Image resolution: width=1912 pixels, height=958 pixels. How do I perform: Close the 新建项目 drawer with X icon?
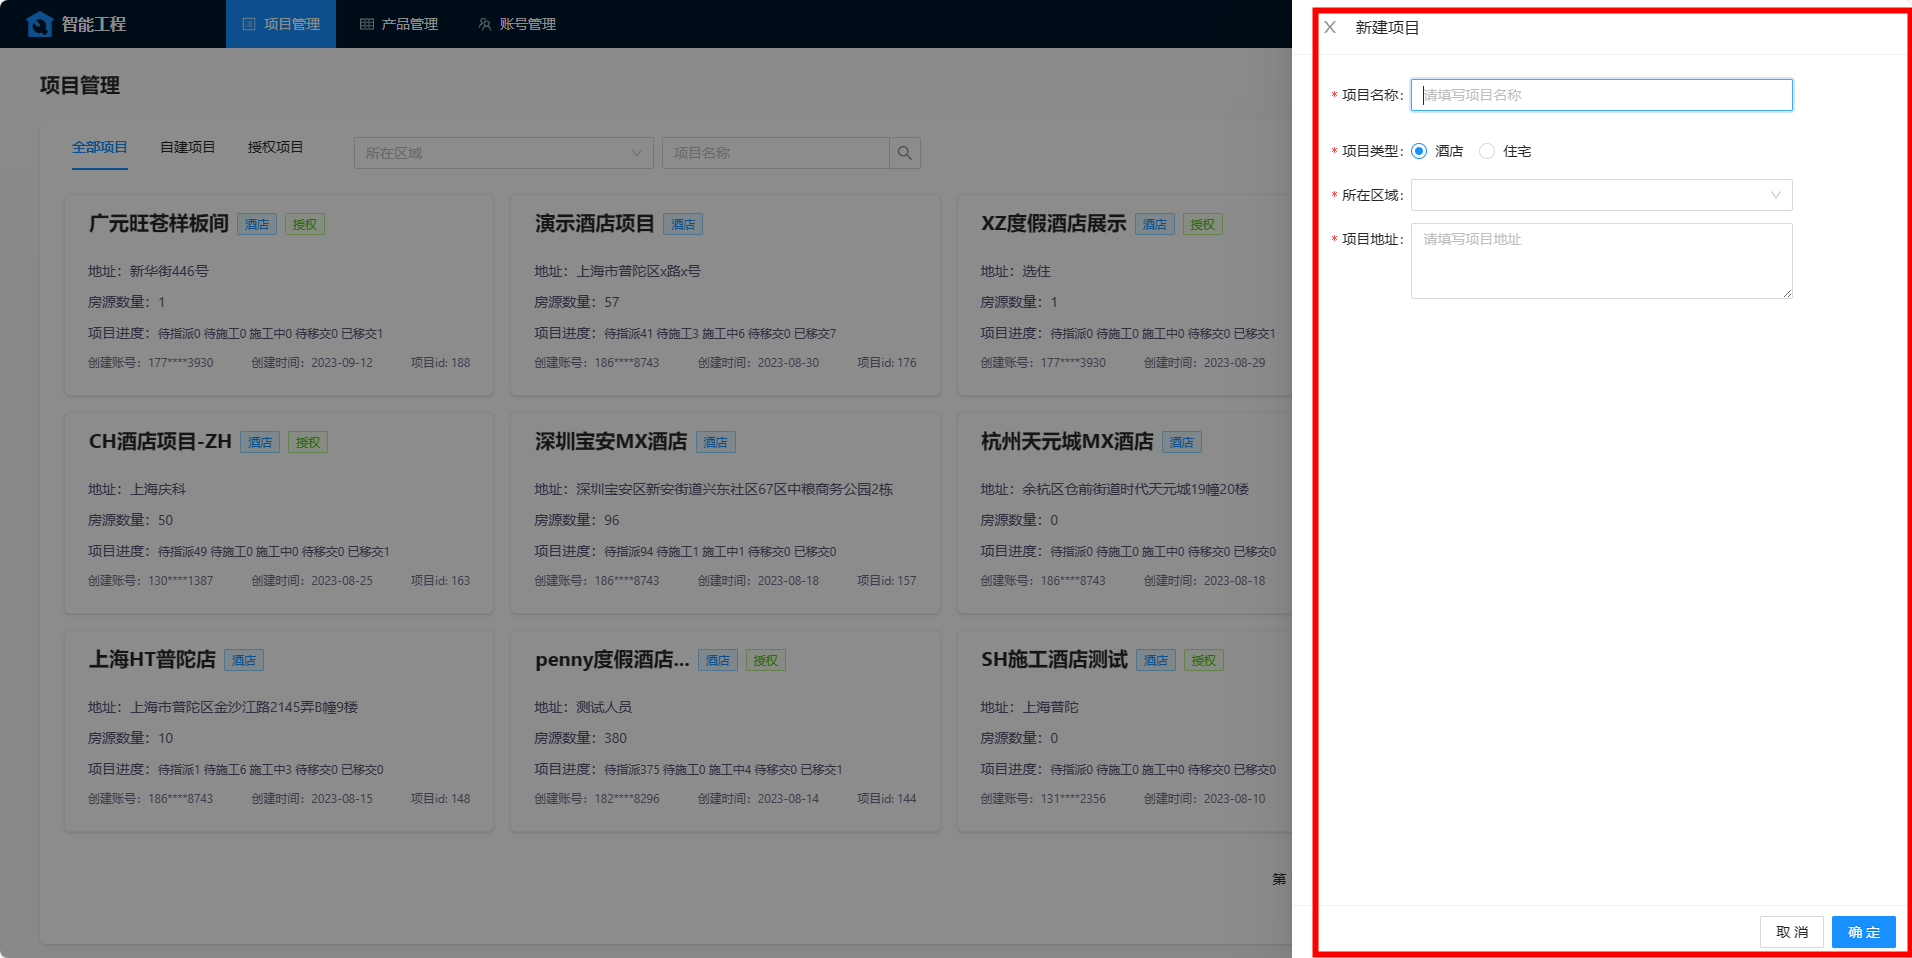1330,27
